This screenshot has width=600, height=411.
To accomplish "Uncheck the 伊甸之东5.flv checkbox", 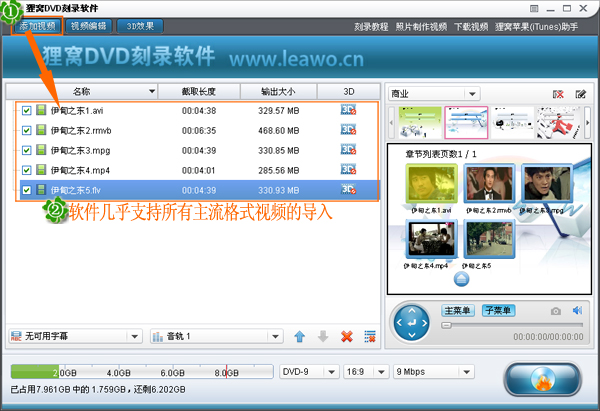I will (26, 190).
